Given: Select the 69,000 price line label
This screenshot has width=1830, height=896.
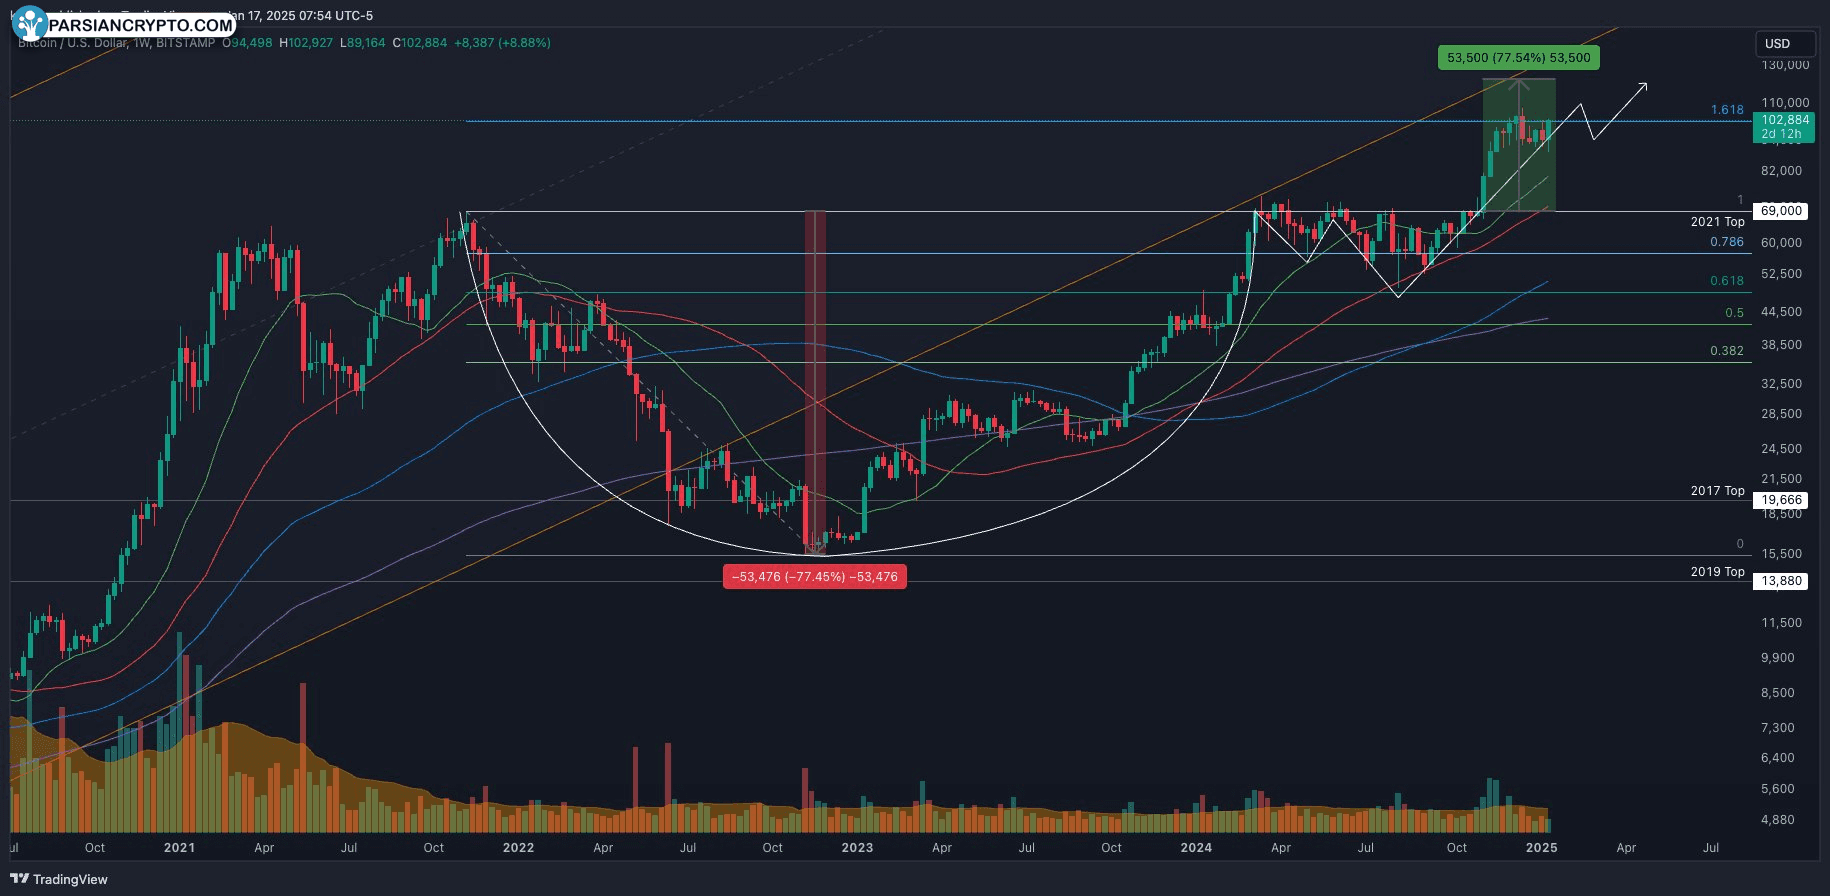Looking at the screenshot, I should [x=1781, y=211].
